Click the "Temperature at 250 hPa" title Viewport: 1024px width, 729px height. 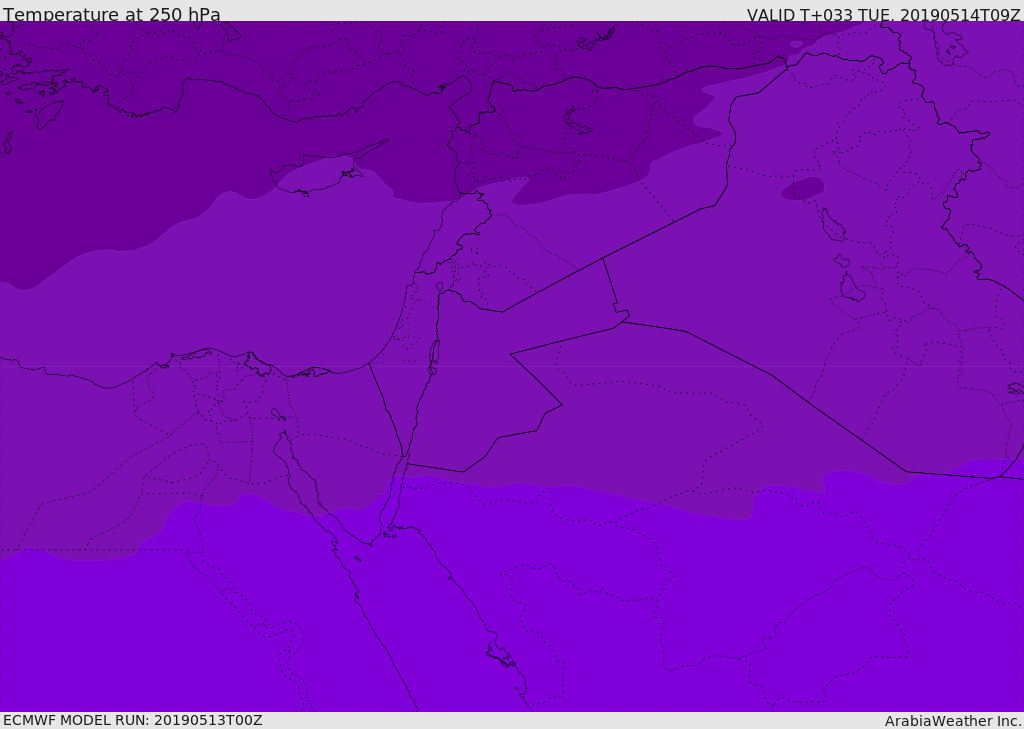[x=112, y=14]
